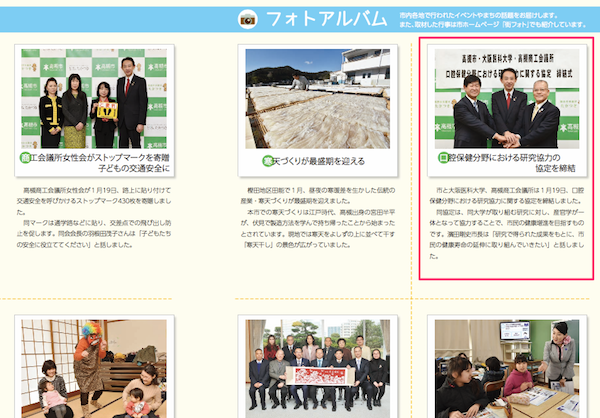
Task: Open the kanten drying field photo
Action: [318, 98]
